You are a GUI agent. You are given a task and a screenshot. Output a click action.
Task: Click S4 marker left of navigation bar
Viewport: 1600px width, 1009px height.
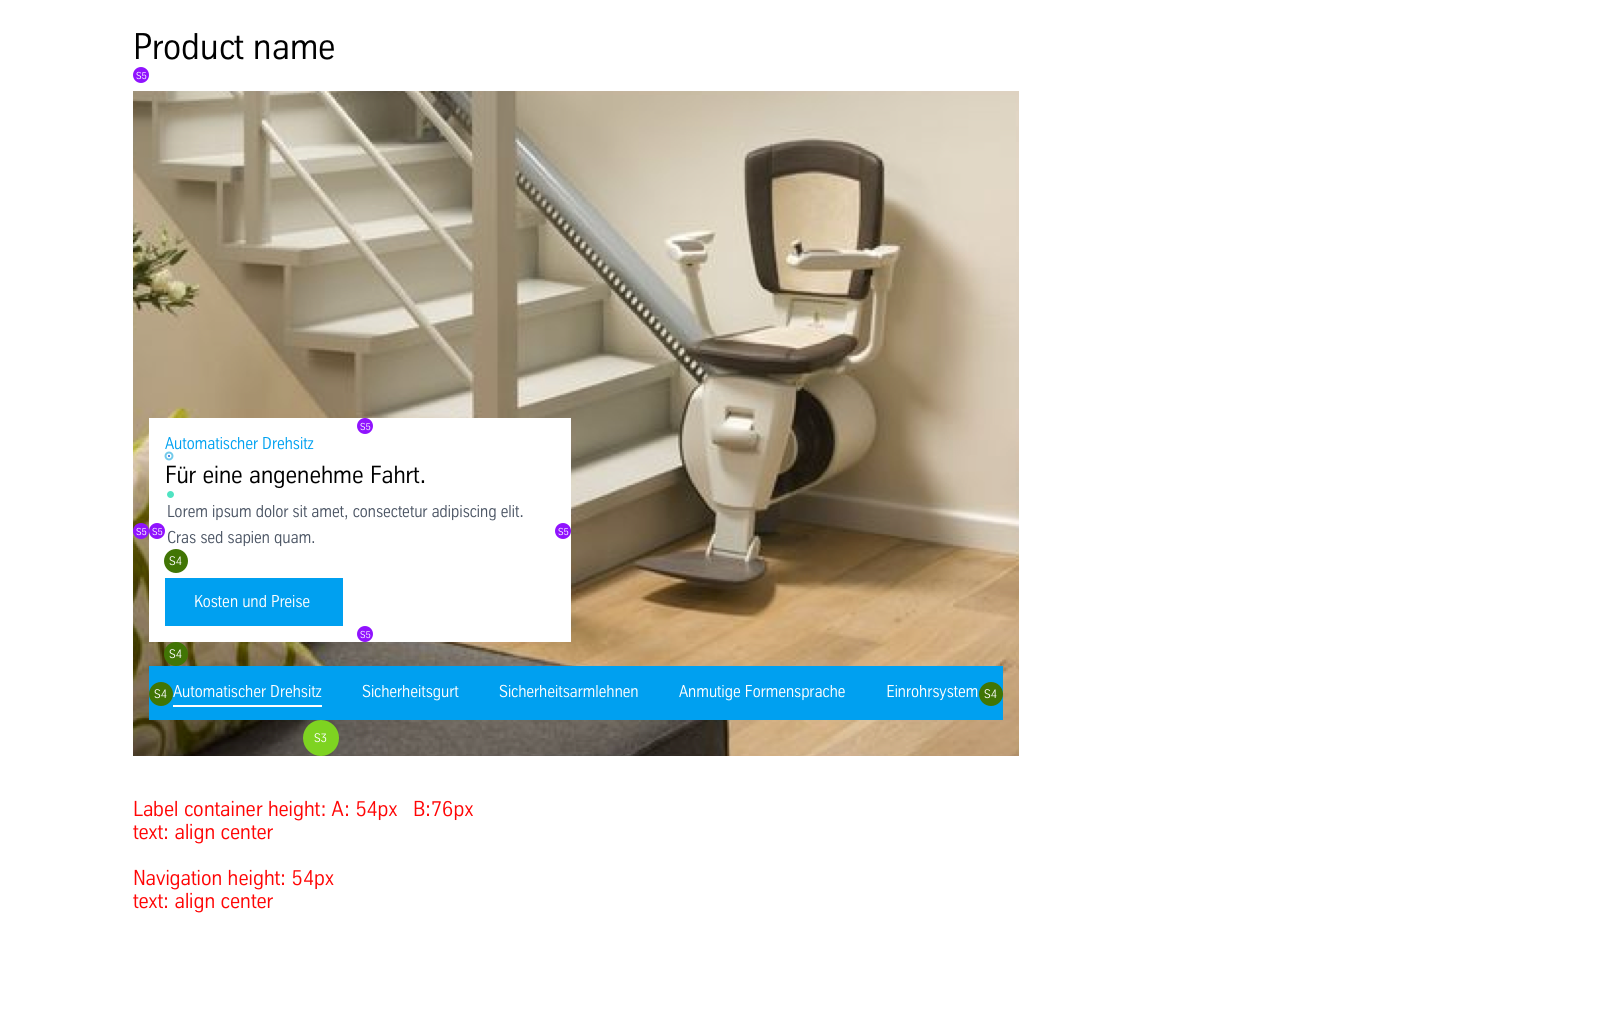(x=161, y=693)
